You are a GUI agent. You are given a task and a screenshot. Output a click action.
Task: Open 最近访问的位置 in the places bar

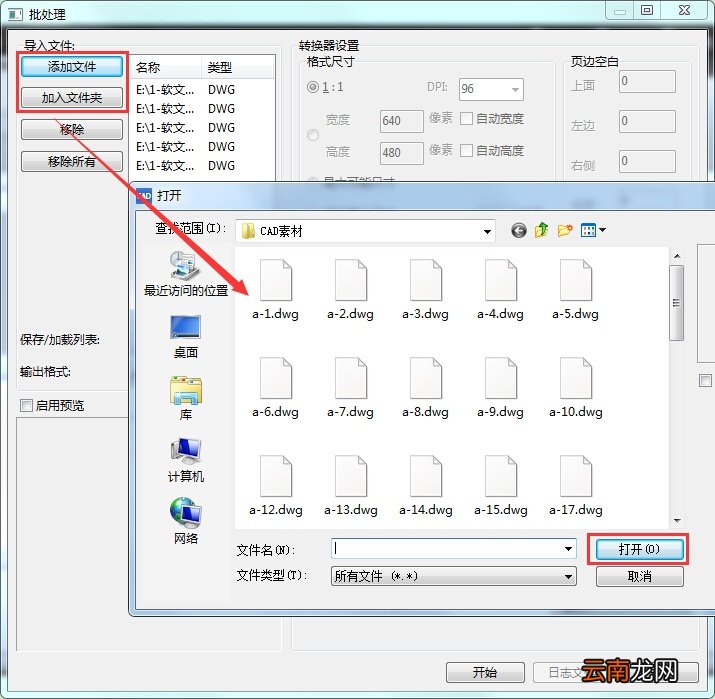[186, 274]
